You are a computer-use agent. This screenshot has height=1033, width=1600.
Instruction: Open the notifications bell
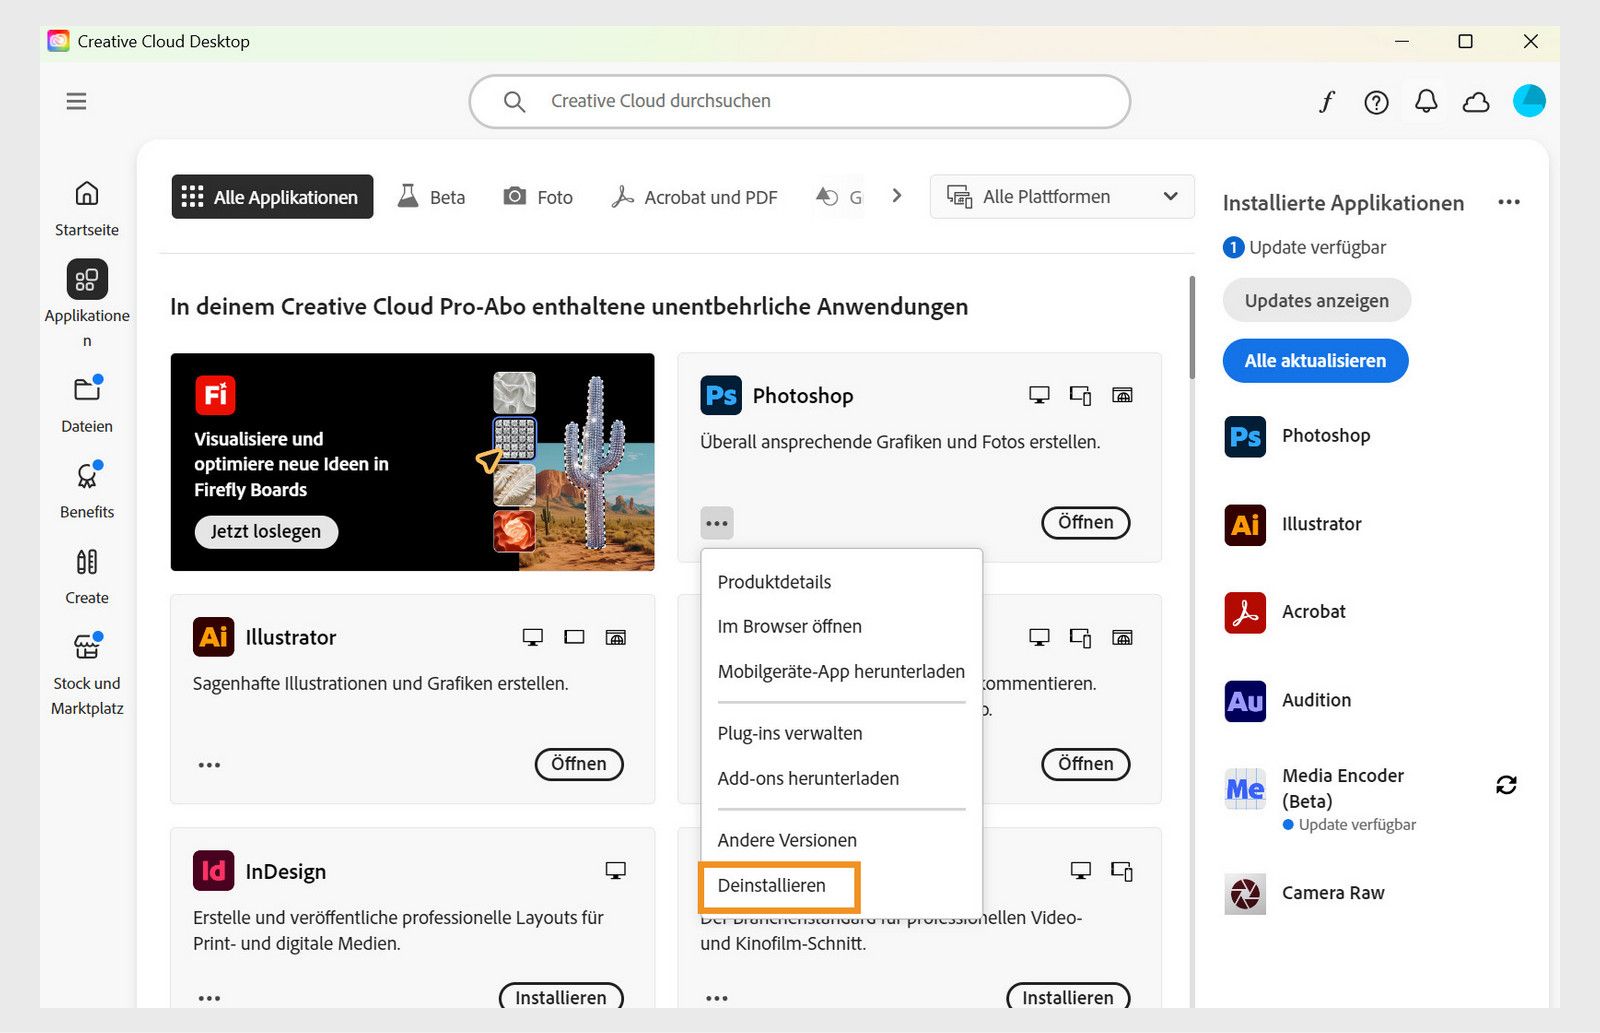1426,101
